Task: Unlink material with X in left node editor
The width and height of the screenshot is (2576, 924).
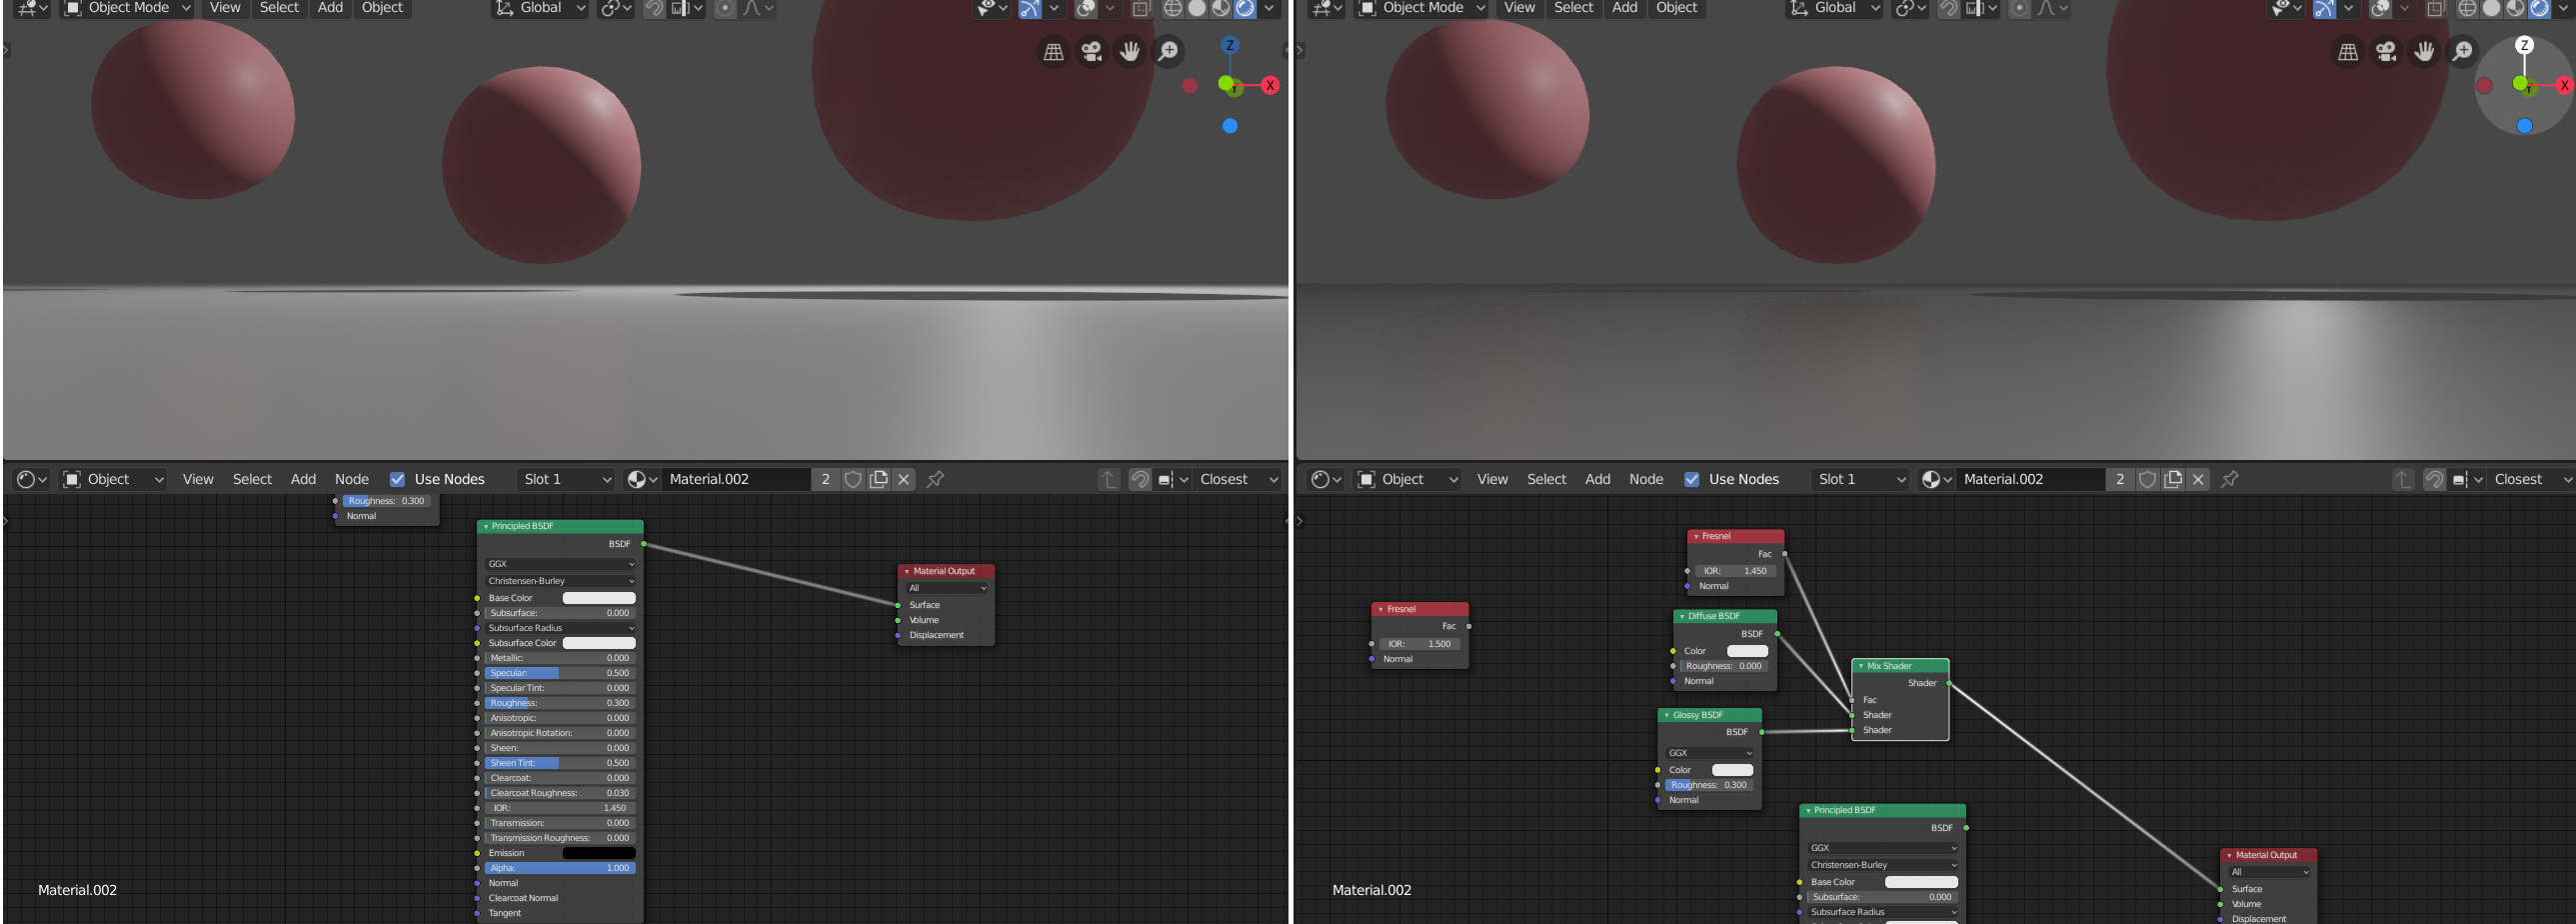Action: [904, 479]
